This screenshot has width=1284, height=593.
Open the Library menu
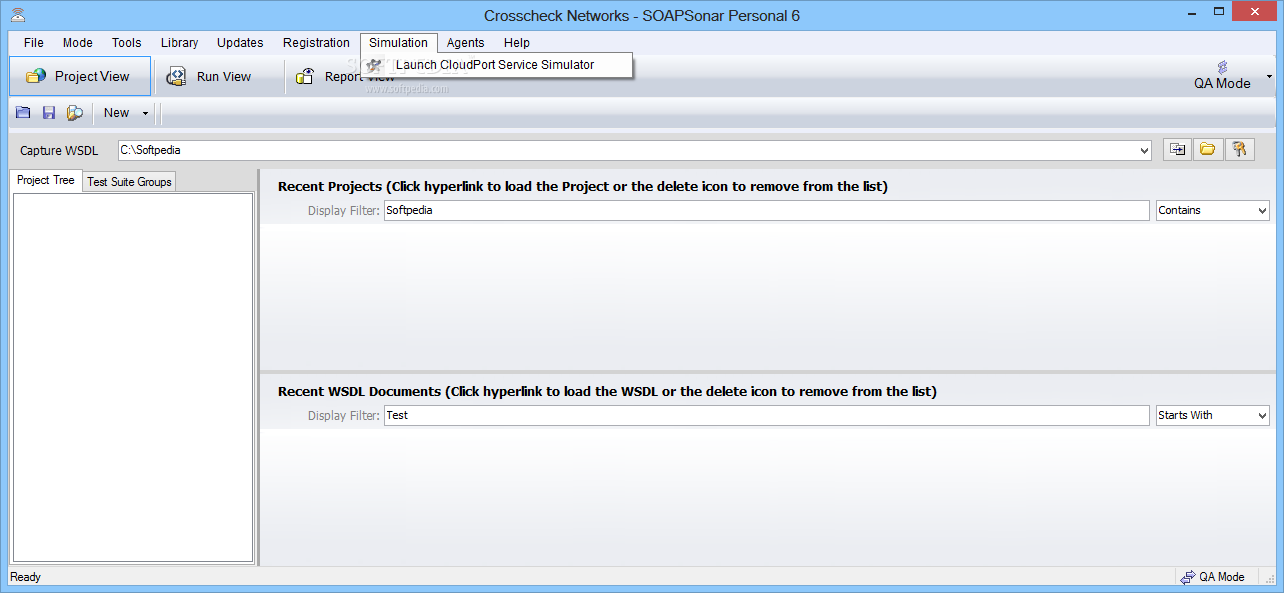pyautogui.click(x=180, y=43)
